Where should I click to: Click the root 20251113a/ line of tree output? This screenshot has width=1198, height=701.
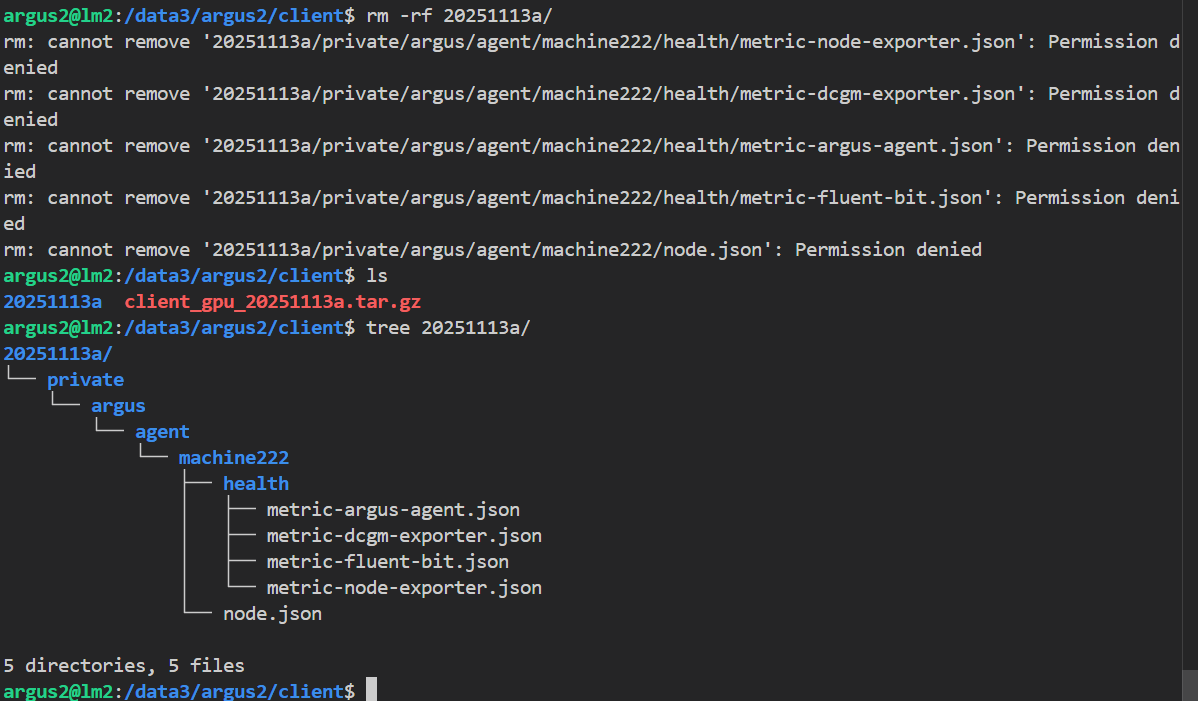[x=58, y=354]
